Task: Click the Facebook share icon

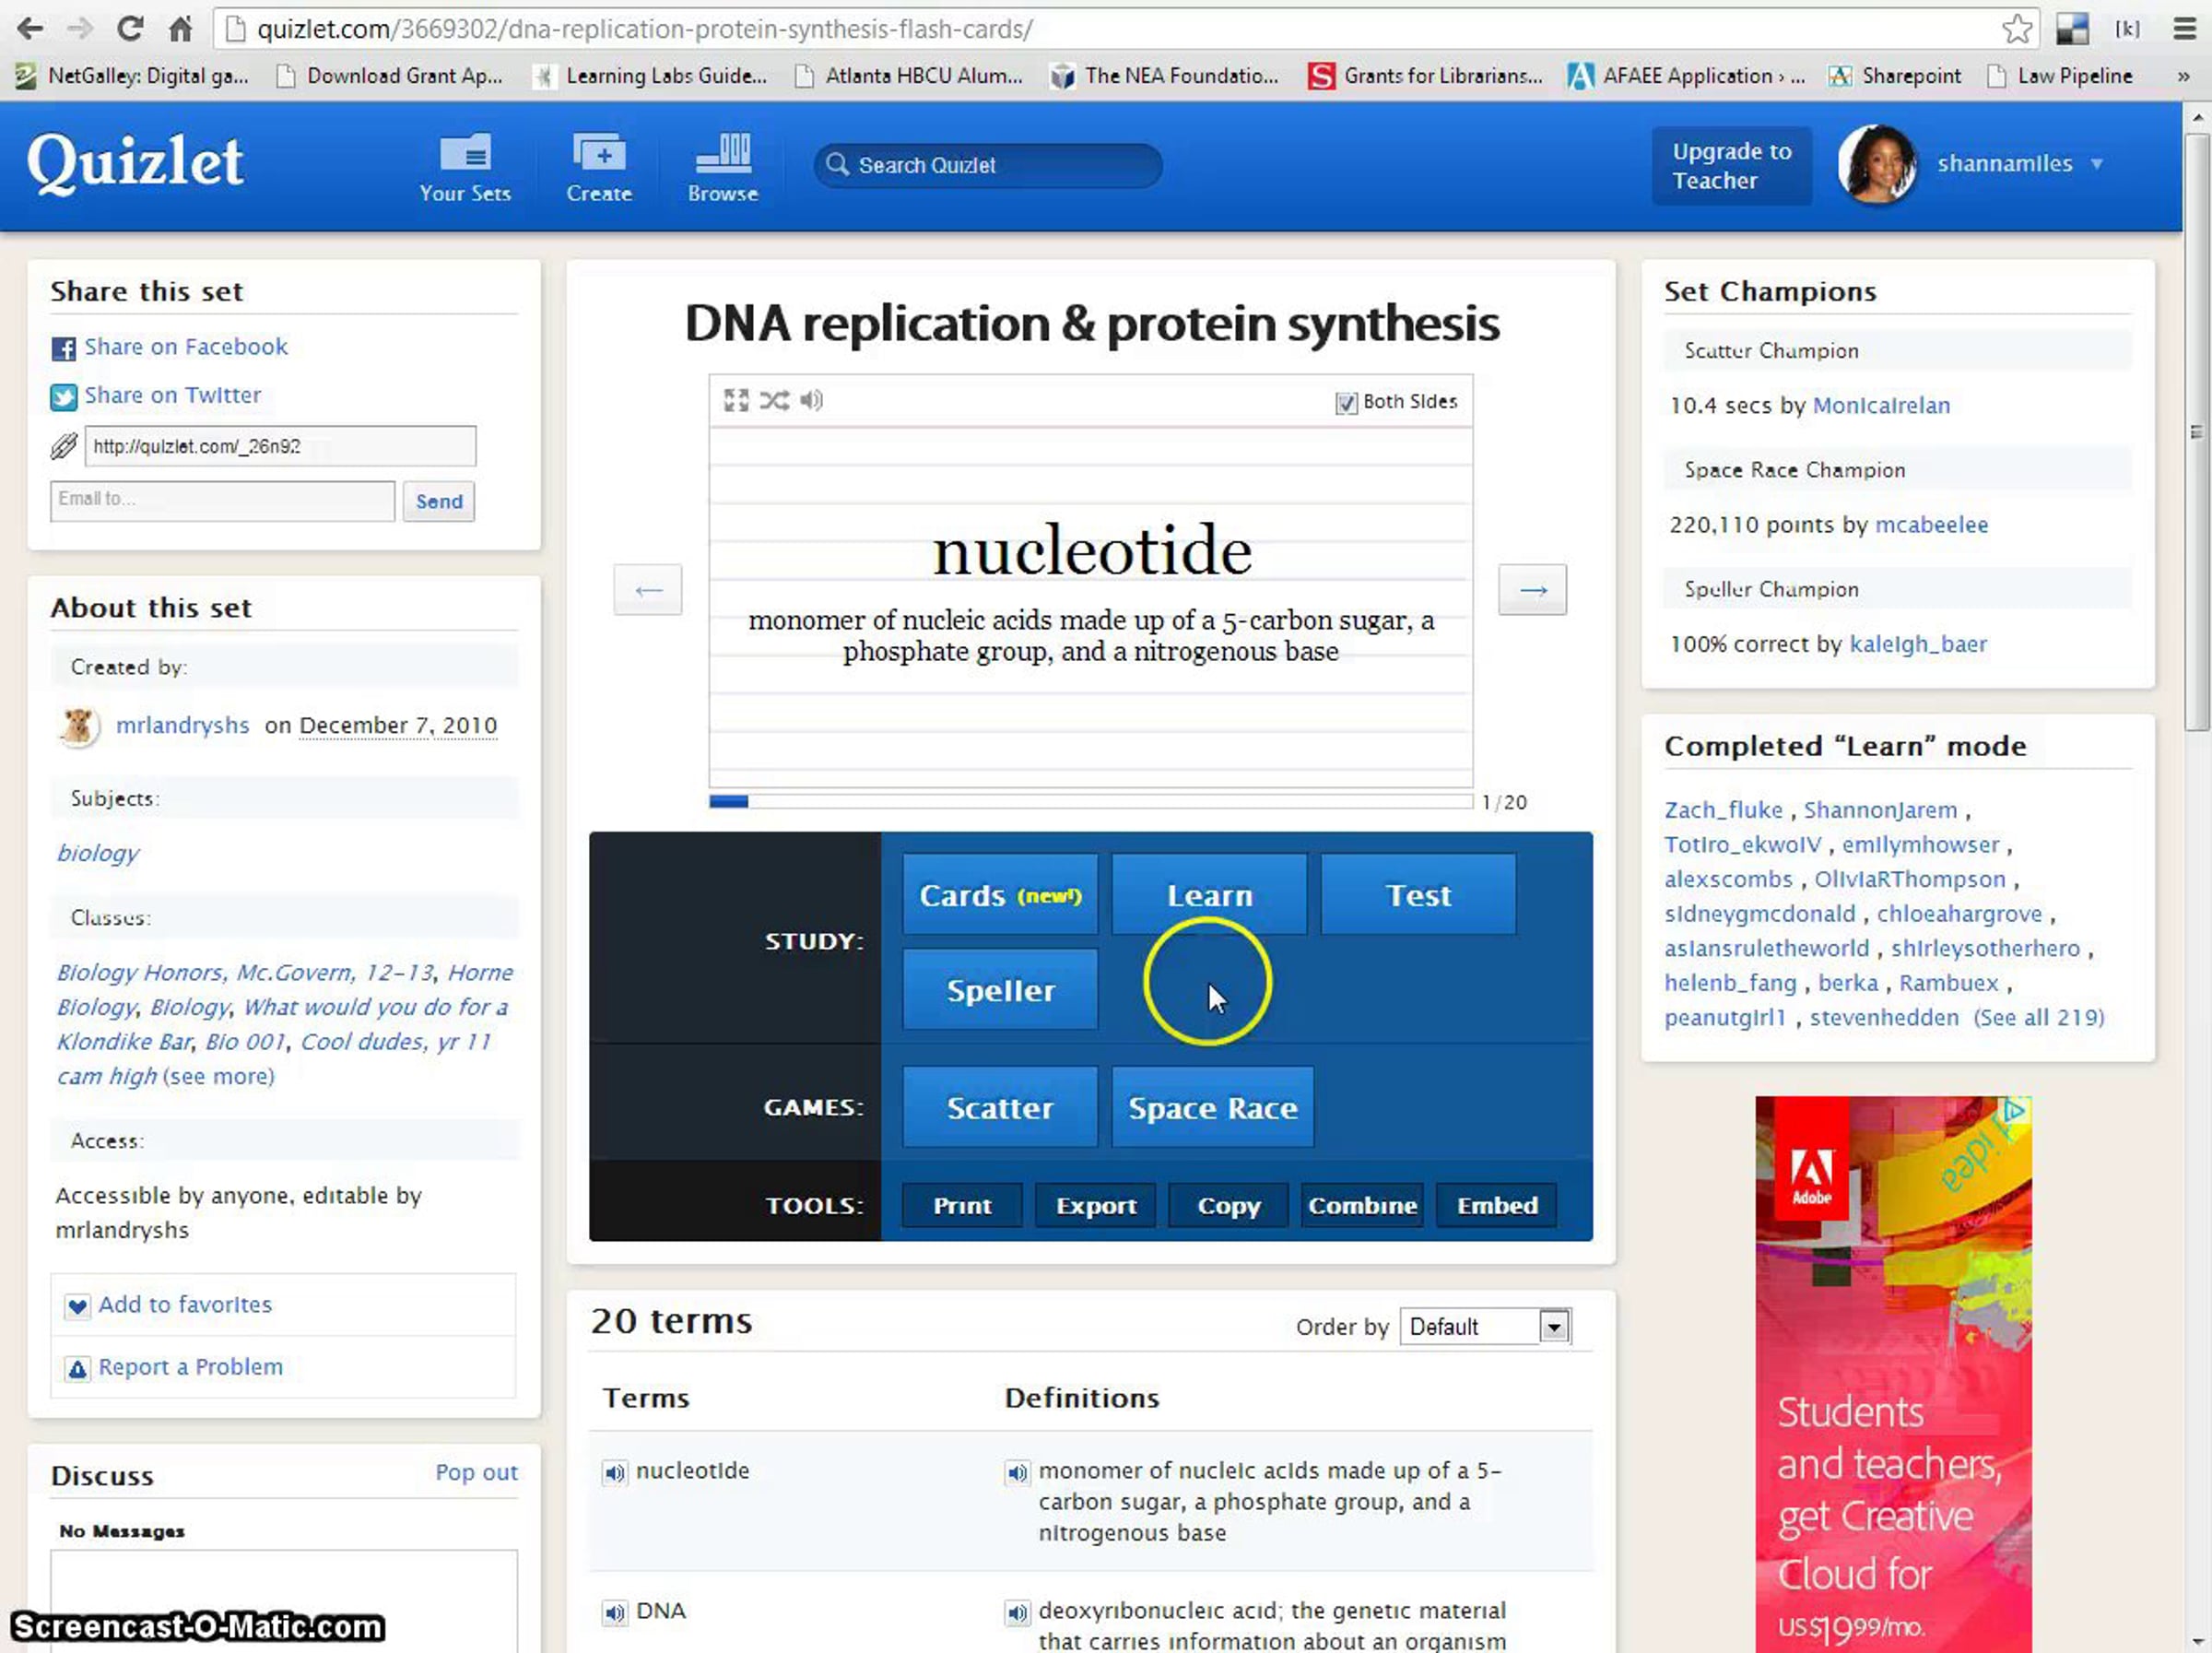Action: pyautogui.click(x=63, y=348)
